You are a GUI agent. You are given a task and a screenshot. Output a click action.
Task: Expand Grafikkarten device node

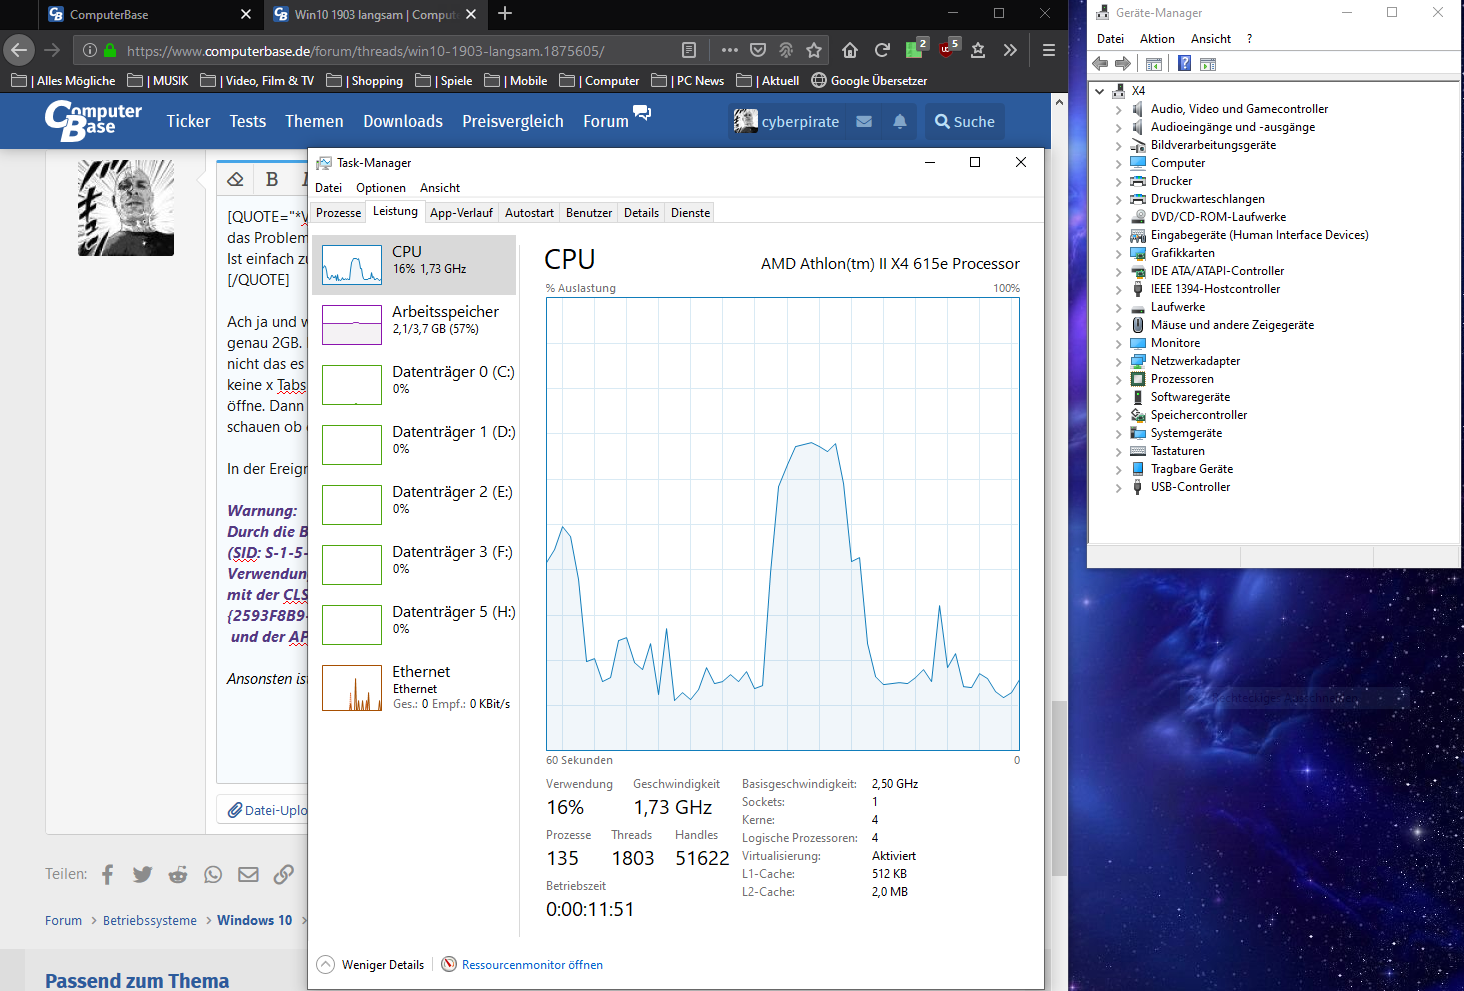point(1119,253)
